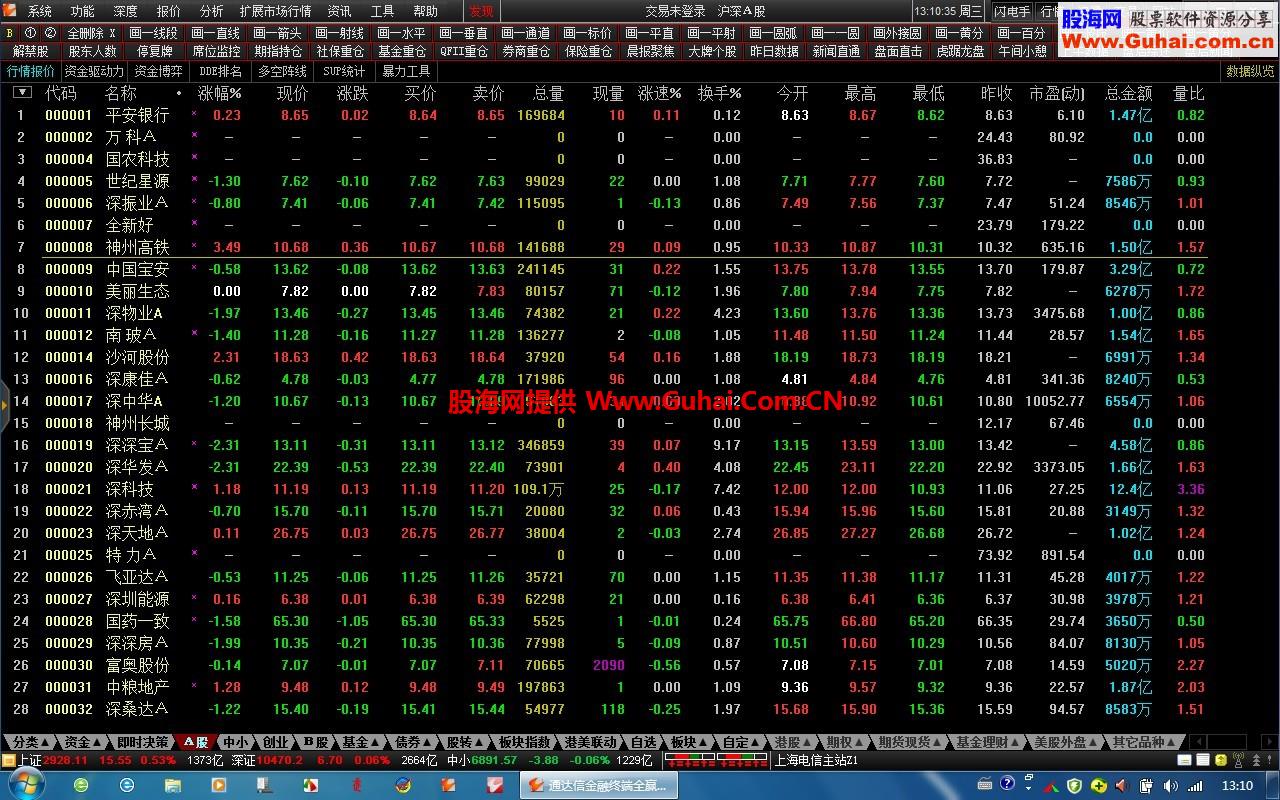Click the taskbar clock showing 13:10

tap(1237, 786)
